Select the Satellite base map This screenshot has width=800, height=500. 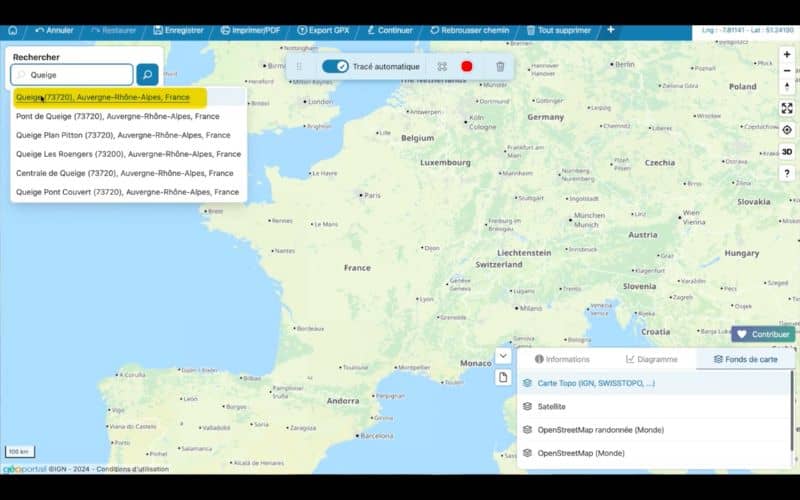click(551, 406)
